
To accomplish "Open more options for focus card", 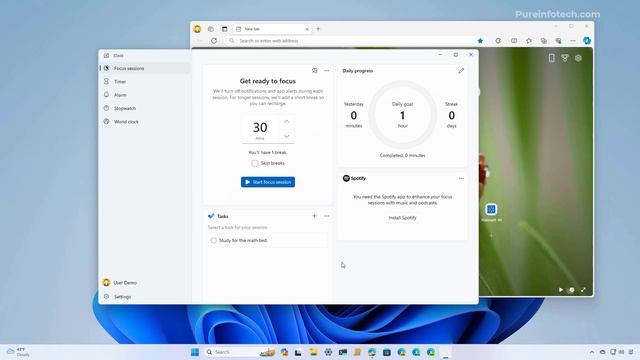I will click(x=327, y=71).
